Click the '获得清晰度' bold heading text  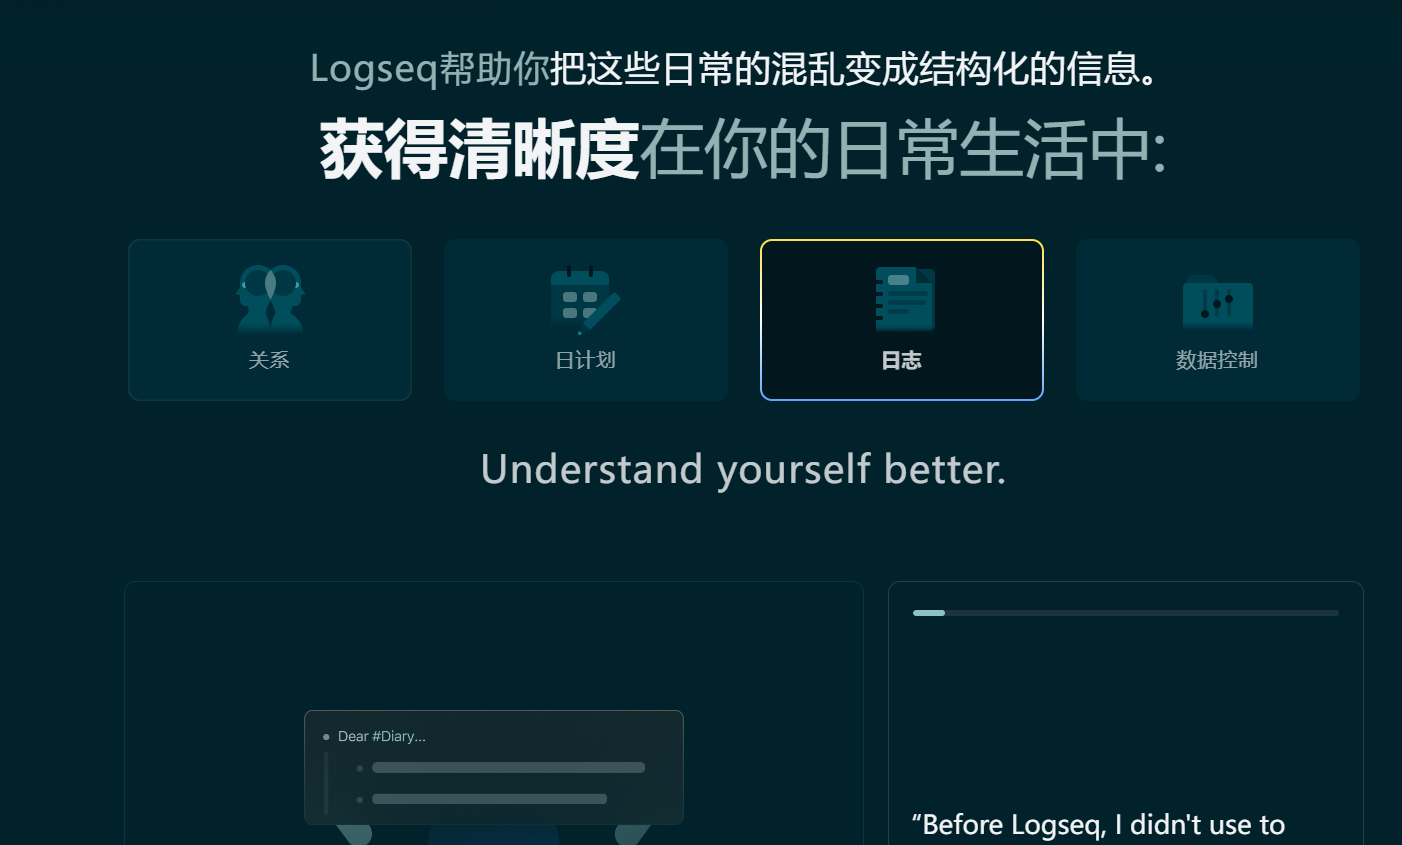coord(480,150)
